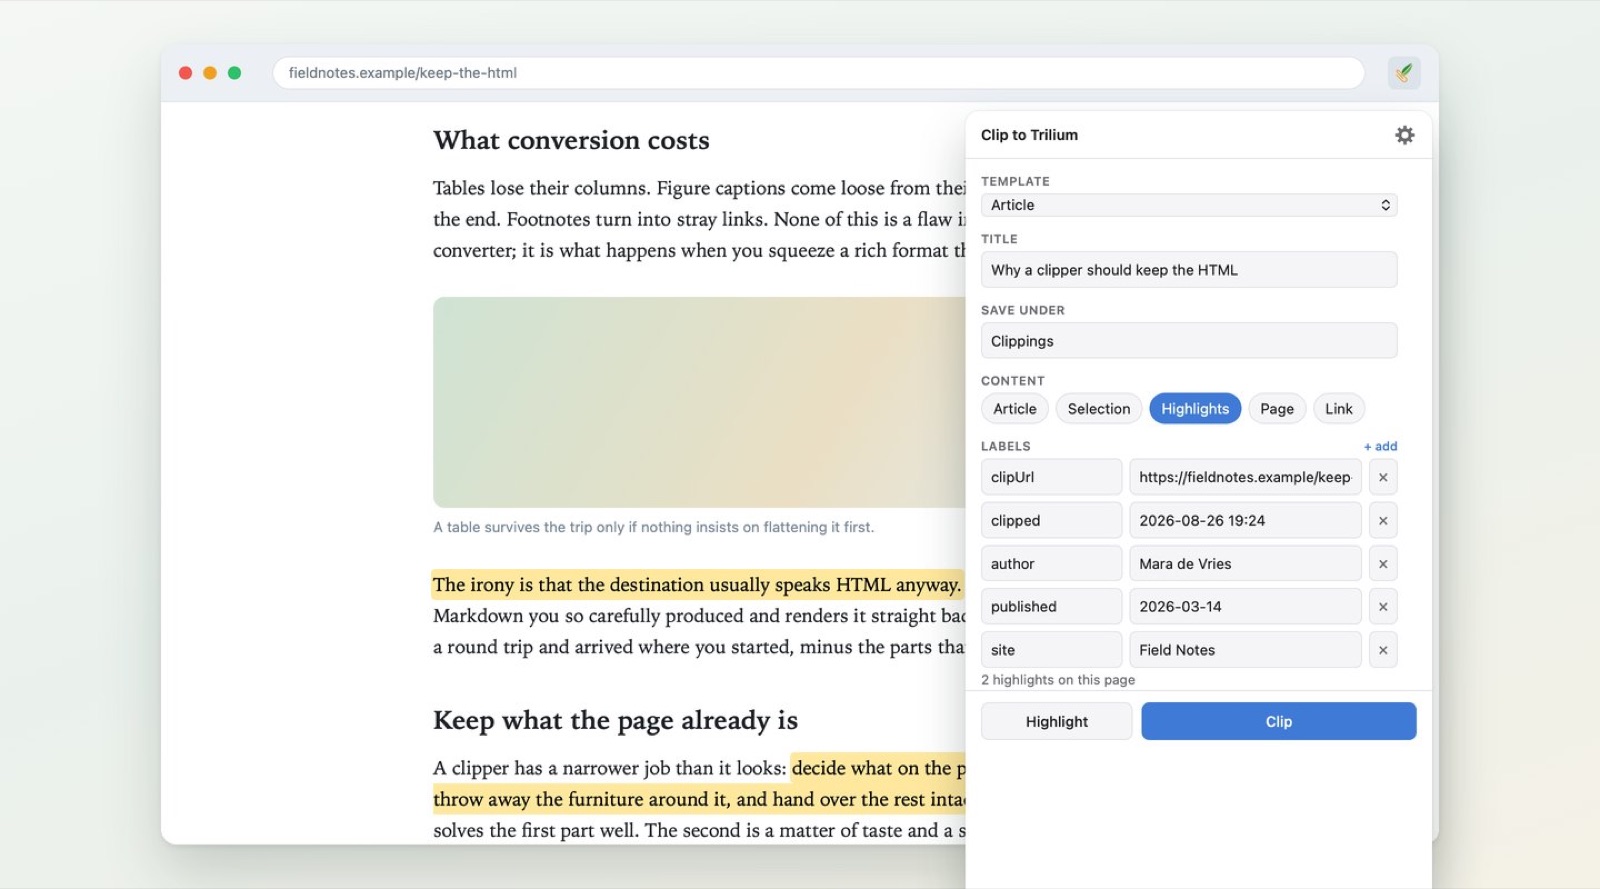Switch content to Selection
The height and width of the screenshot is (889, 1600).
point(1099,408)
